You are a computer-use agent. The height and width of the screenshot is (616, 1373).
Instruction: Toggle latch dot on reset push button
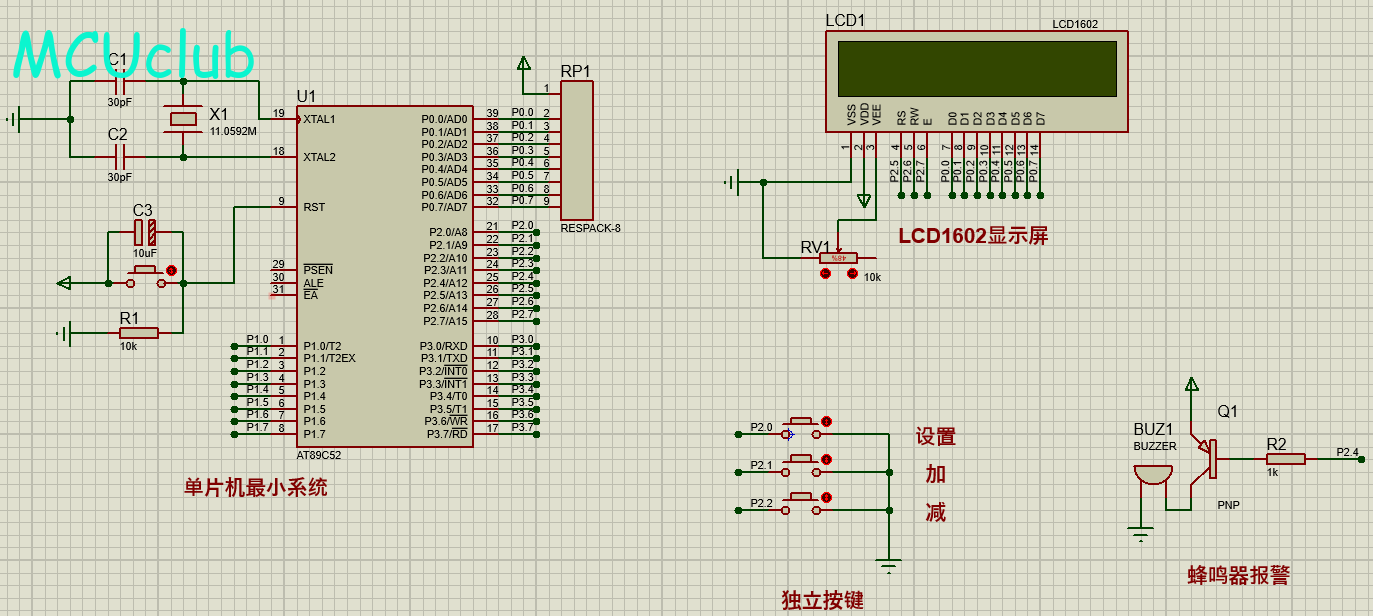pos(171,270)
